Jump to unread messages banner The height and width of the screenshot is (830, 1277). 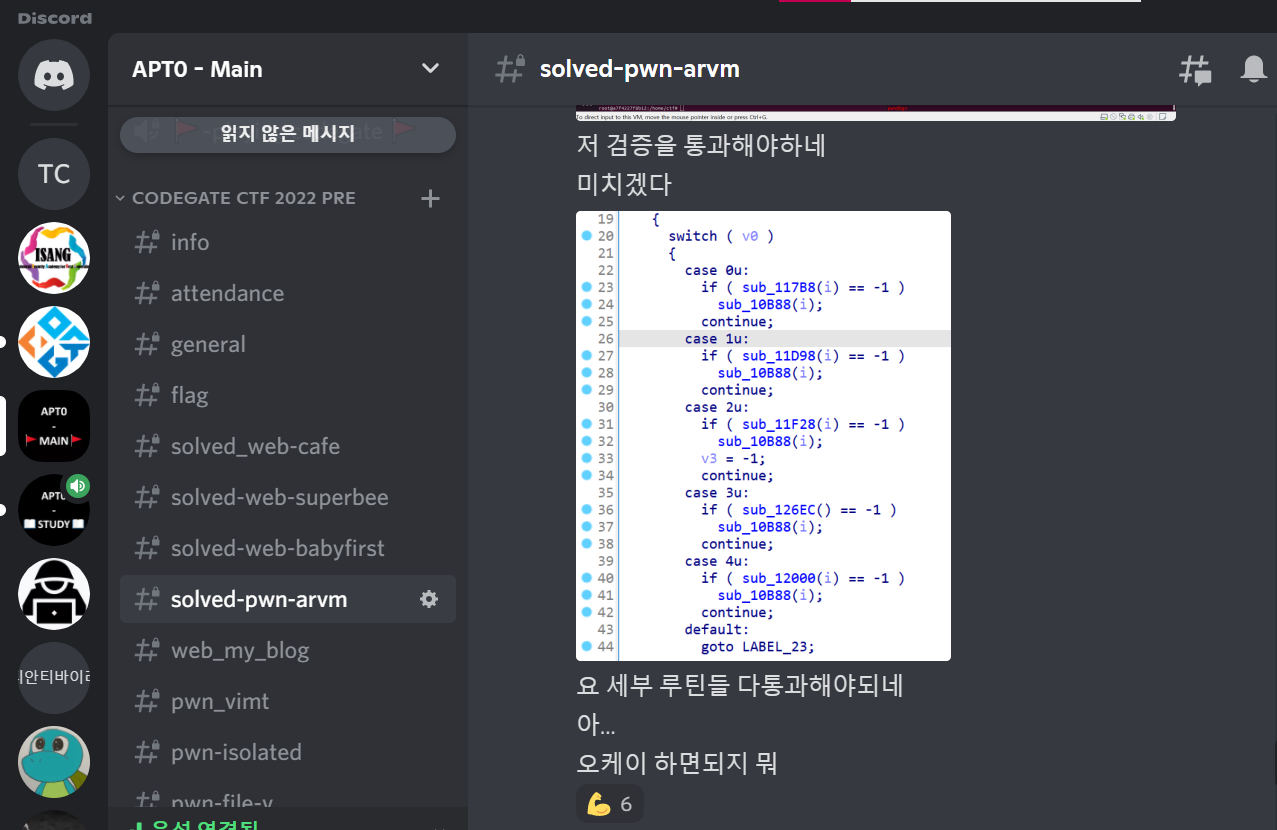pos(288,134)
